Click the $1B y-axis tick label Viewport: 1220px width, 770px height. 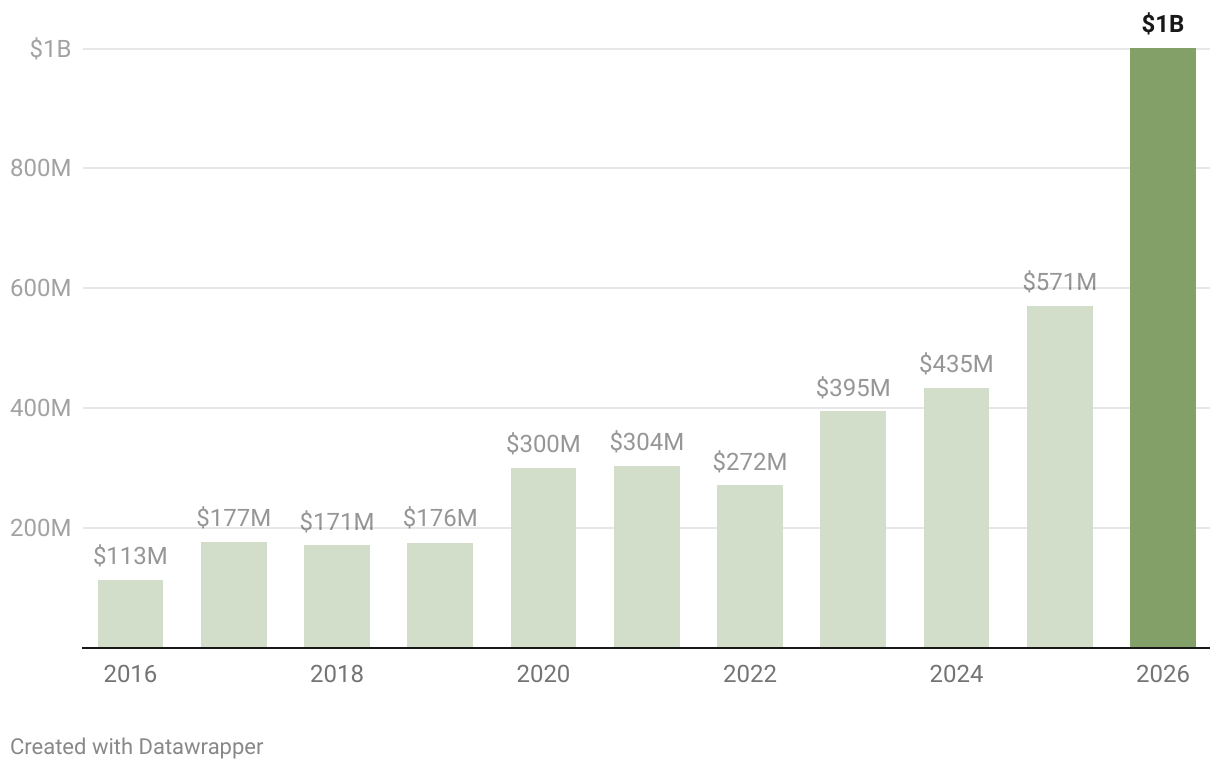(50, 48)
